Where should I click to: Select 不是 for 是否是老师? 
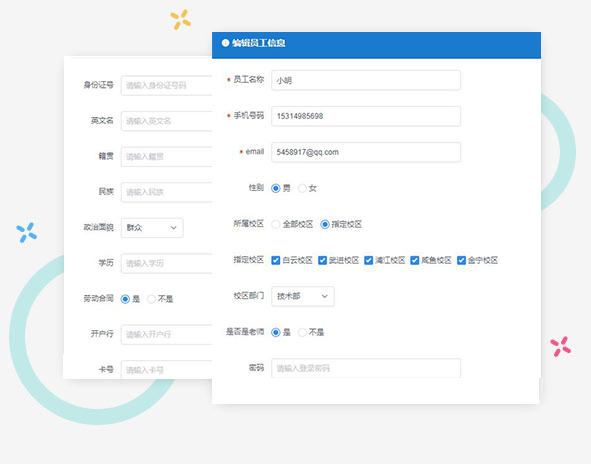[302, 332]
